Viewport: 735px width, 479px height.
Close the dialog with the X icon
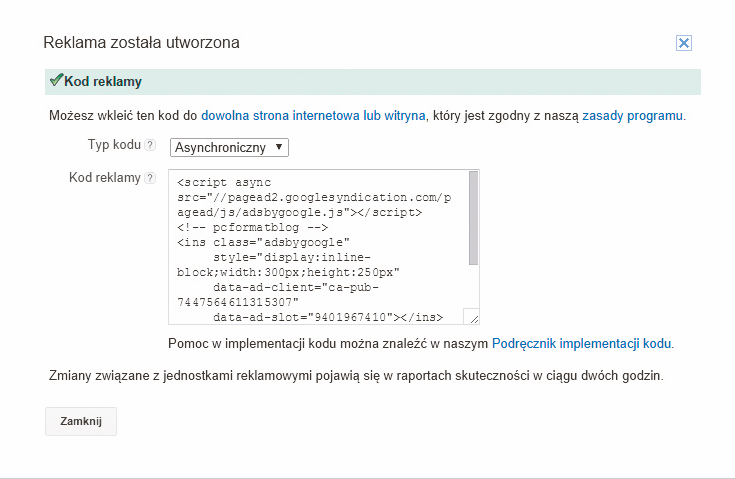click(x=684, y=43)
